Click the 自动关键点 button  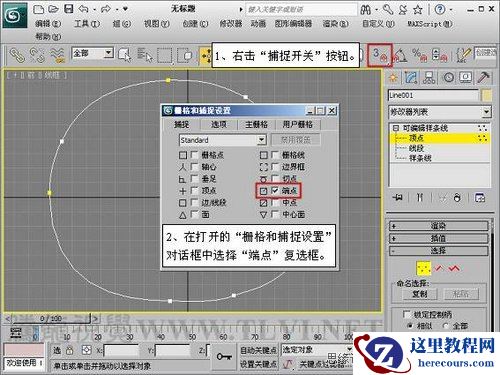[x=258, y=350]
